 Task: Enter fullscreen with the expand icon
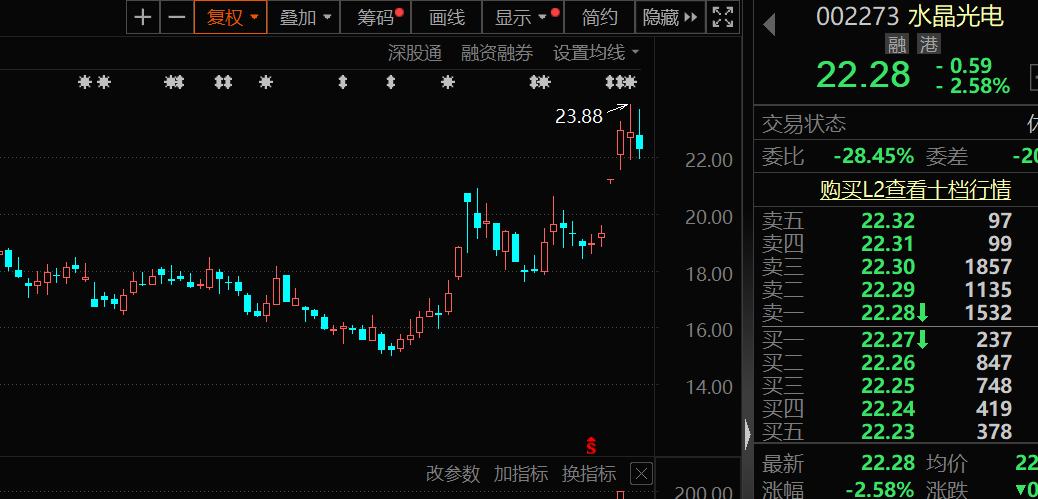(x=721, y=17)
